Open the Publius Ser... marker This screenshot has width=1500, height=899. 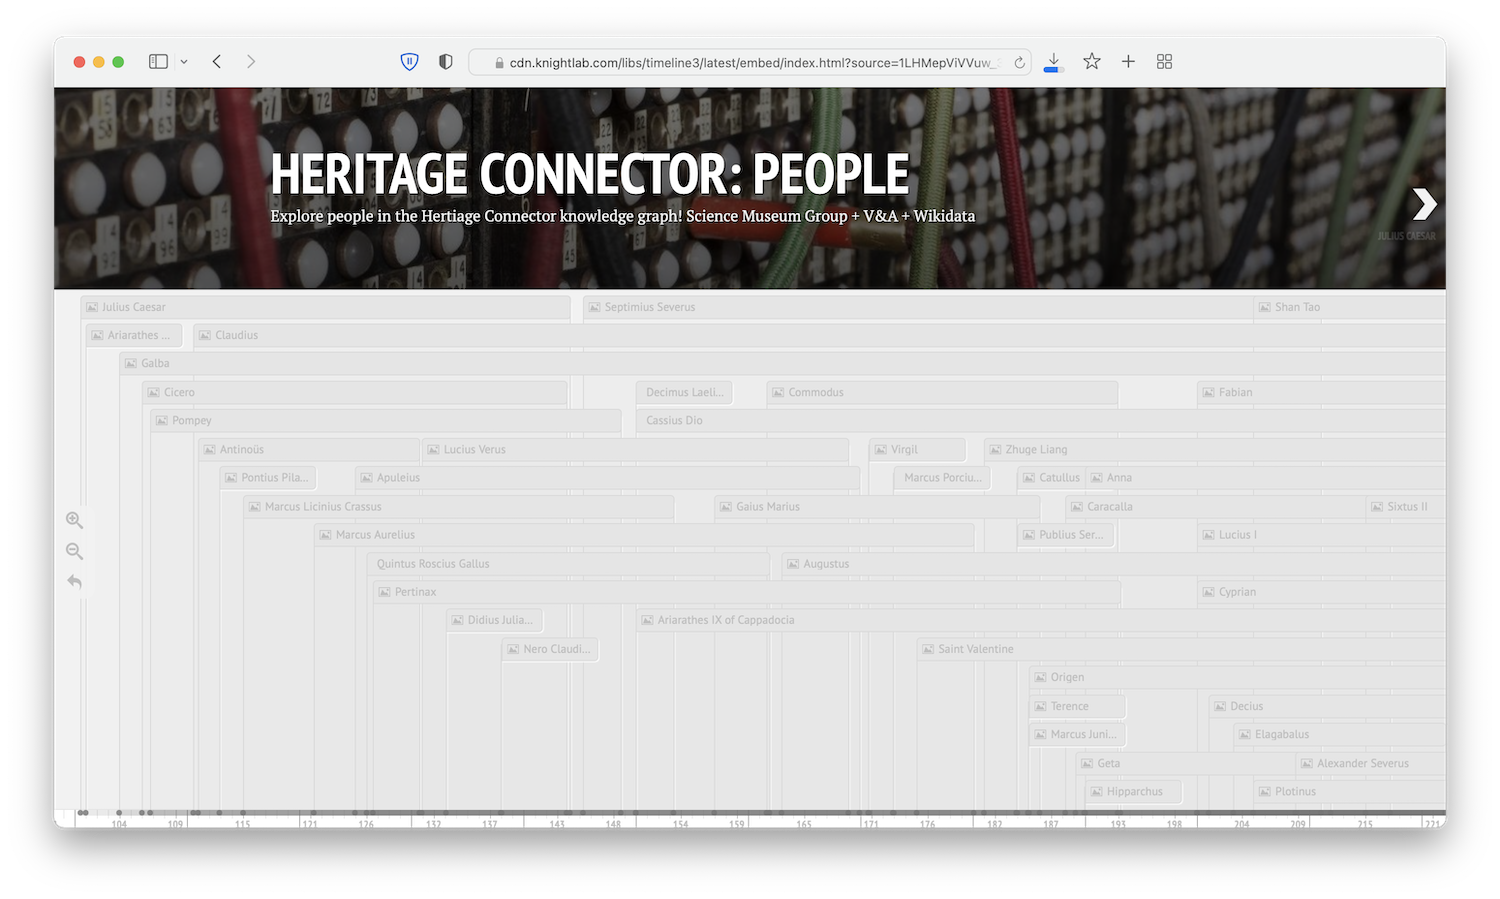(x=1066, y=534)
